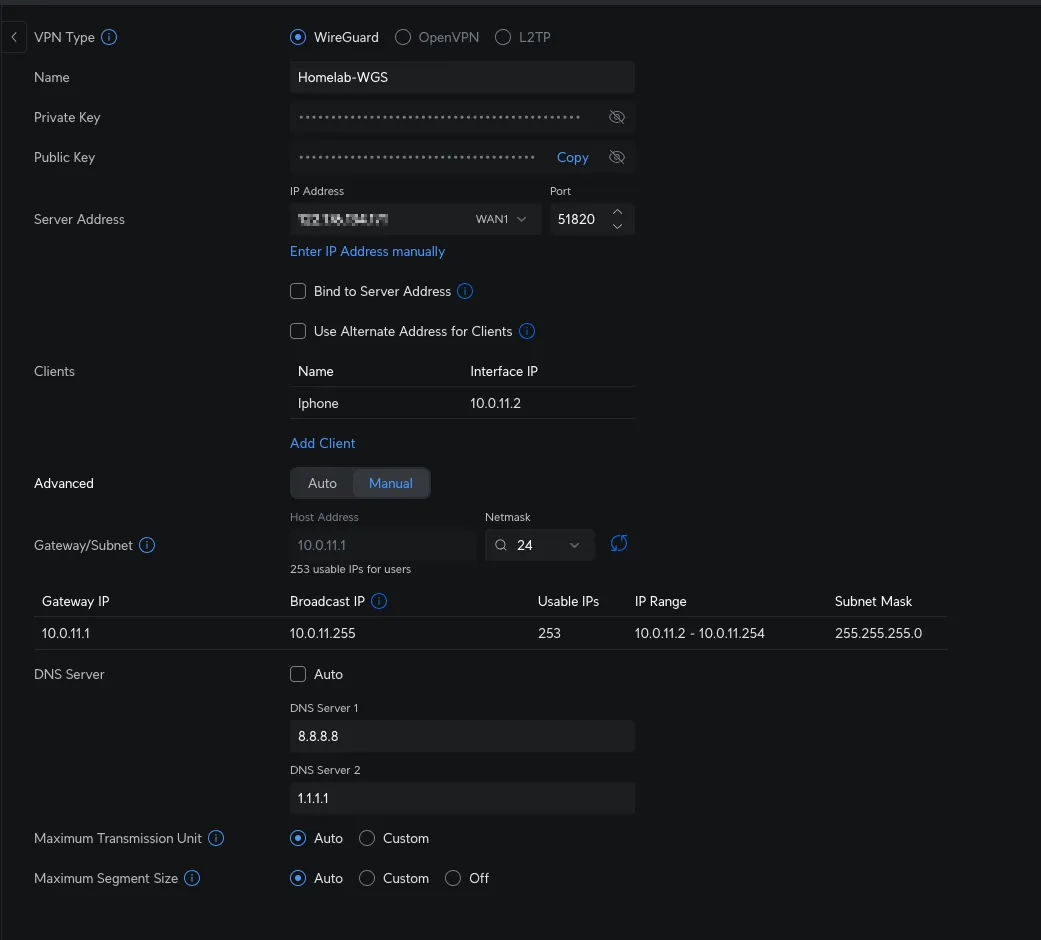Select the Manual advanced tab
The height and width of the screenshot is (940, 1041).
(391, 483)
